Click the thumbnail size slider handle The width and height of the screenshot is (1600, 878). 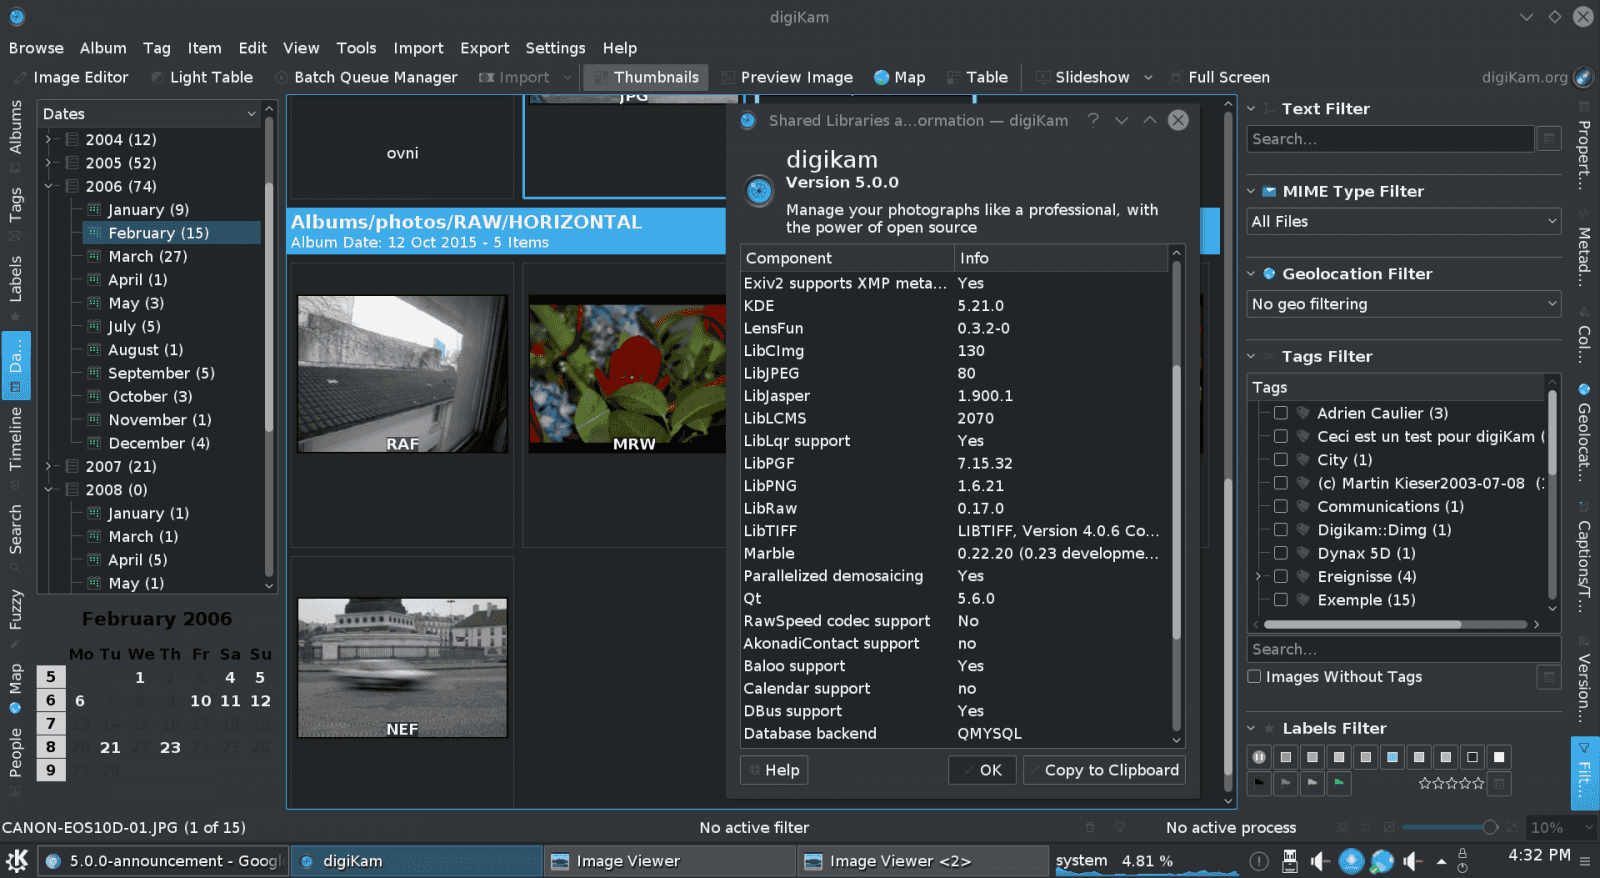tap(1490, 827)
